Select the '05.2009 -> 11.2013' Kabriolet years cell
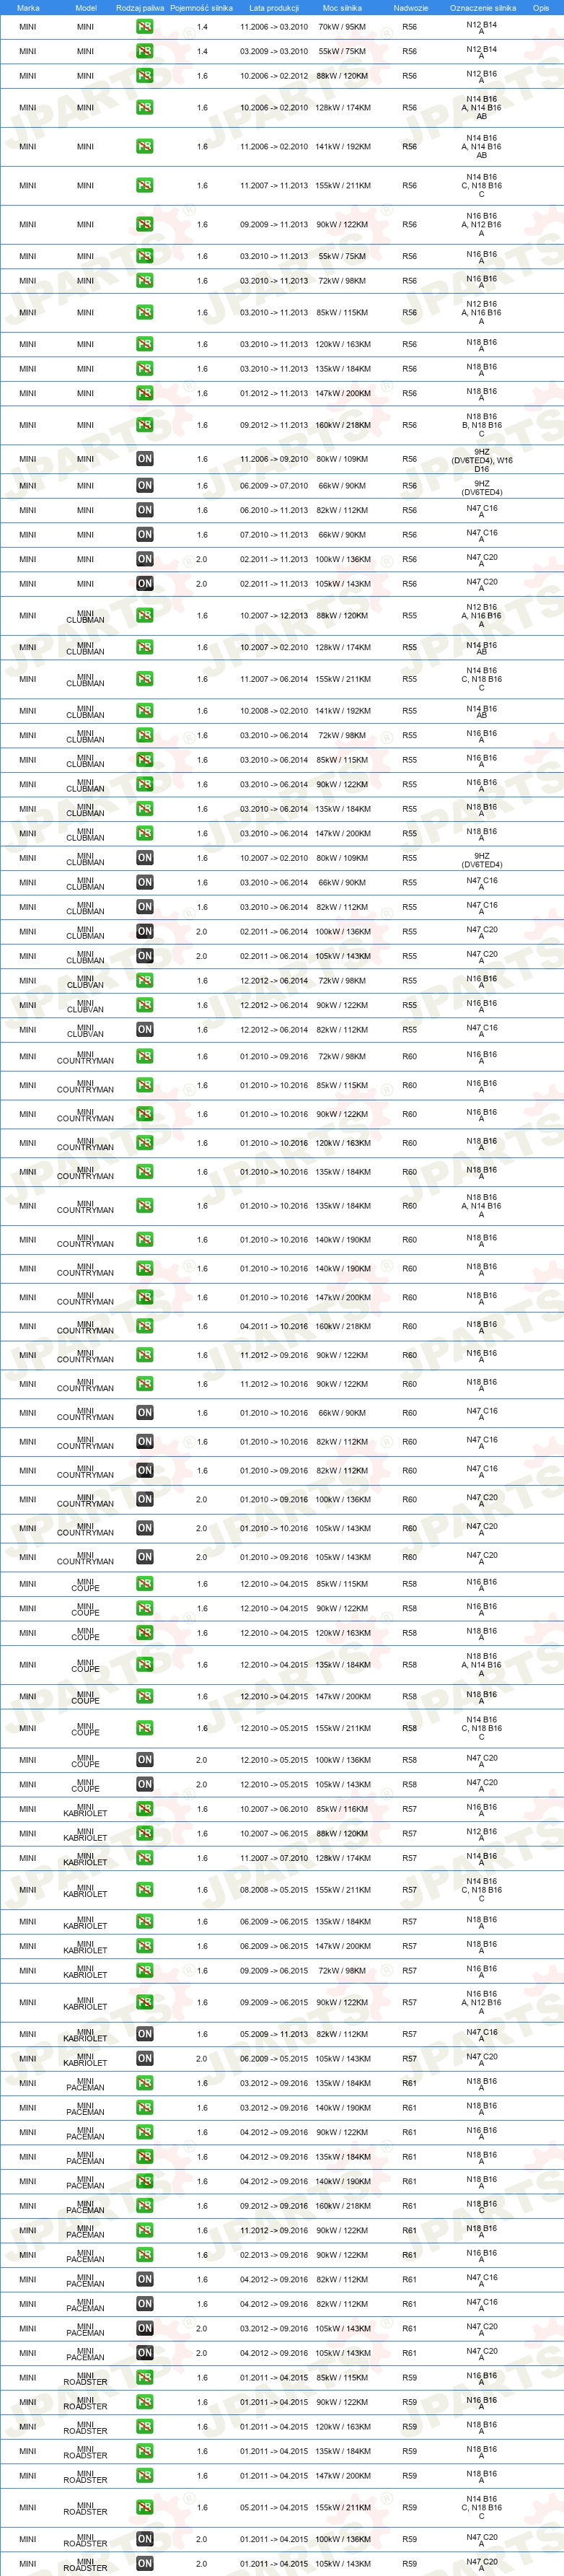 pos(274,2034)
